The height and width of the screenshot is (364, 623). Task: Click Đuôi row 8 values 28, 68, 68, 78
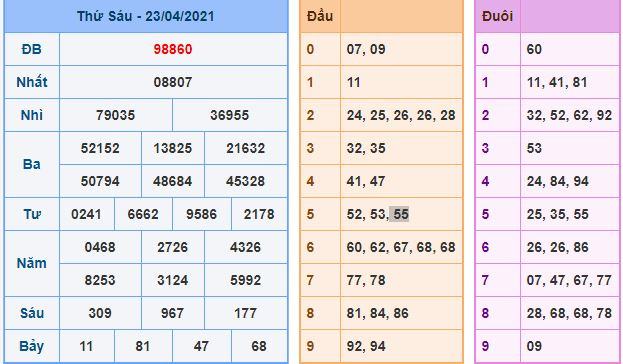(569, 313)
